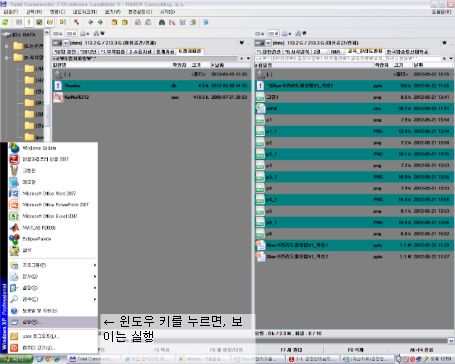455x364 pixels.
Task: Click the toolbar's forward arrow icon
Action: pyautogui.click(x=100, y=22)
